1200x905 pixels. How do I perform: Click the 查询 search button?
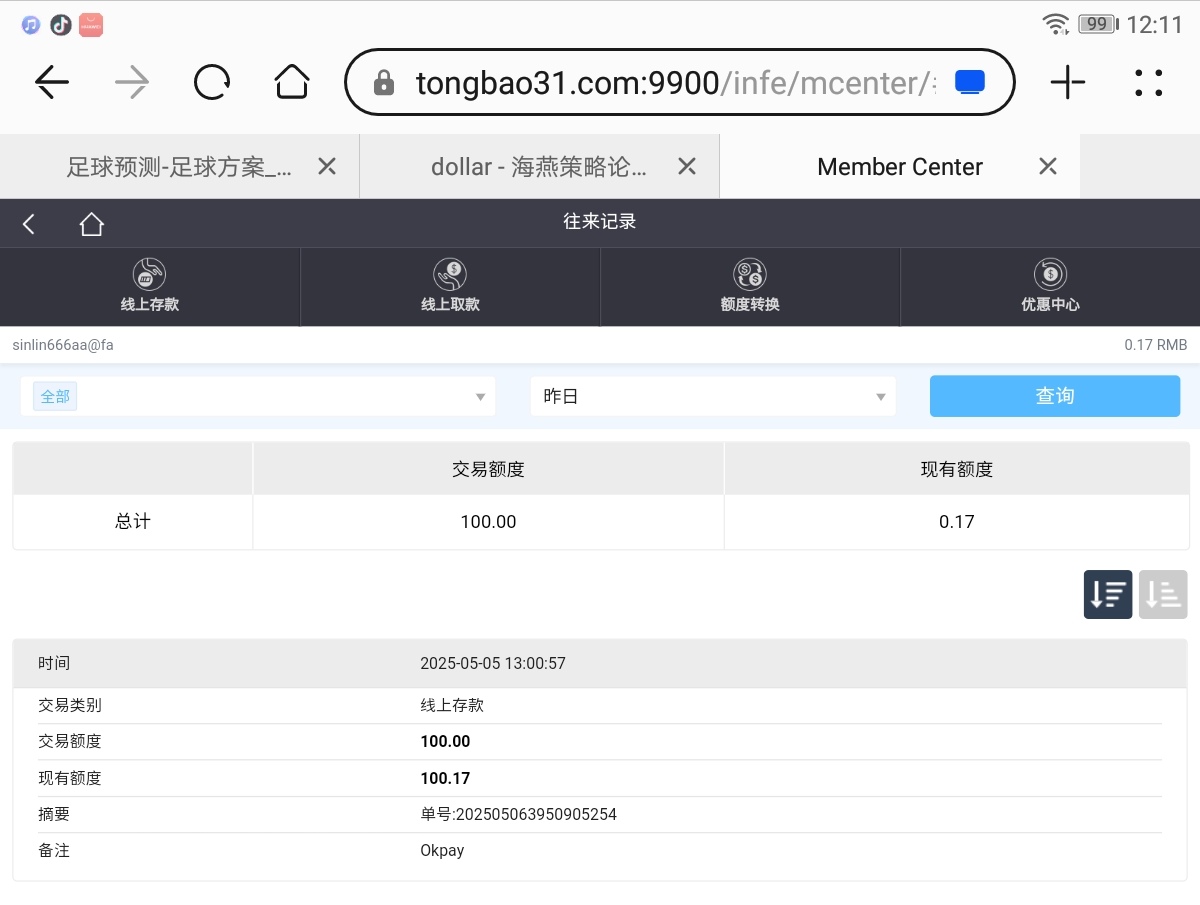(x=1054, y=397)
